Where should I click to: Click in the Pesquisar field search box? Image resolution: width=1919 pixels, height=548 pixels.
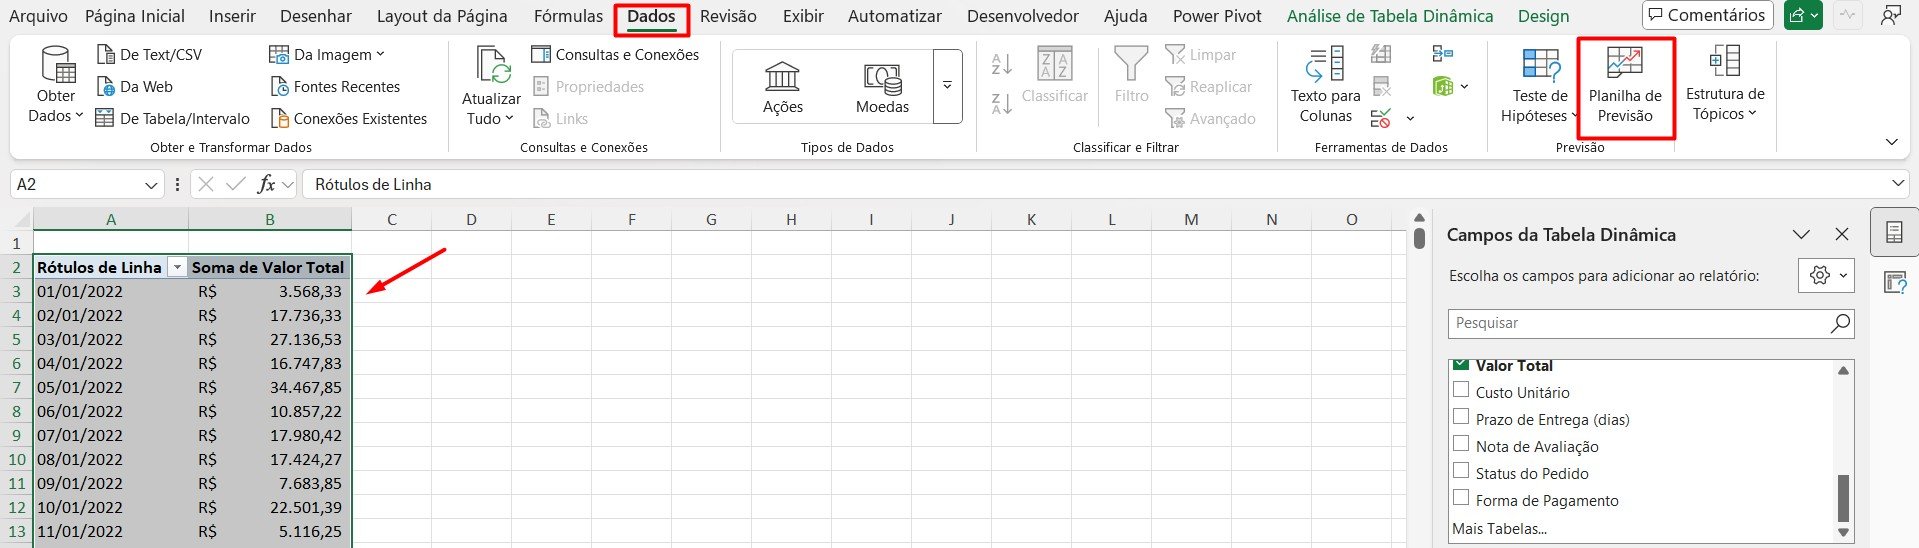pos(1636,323)
